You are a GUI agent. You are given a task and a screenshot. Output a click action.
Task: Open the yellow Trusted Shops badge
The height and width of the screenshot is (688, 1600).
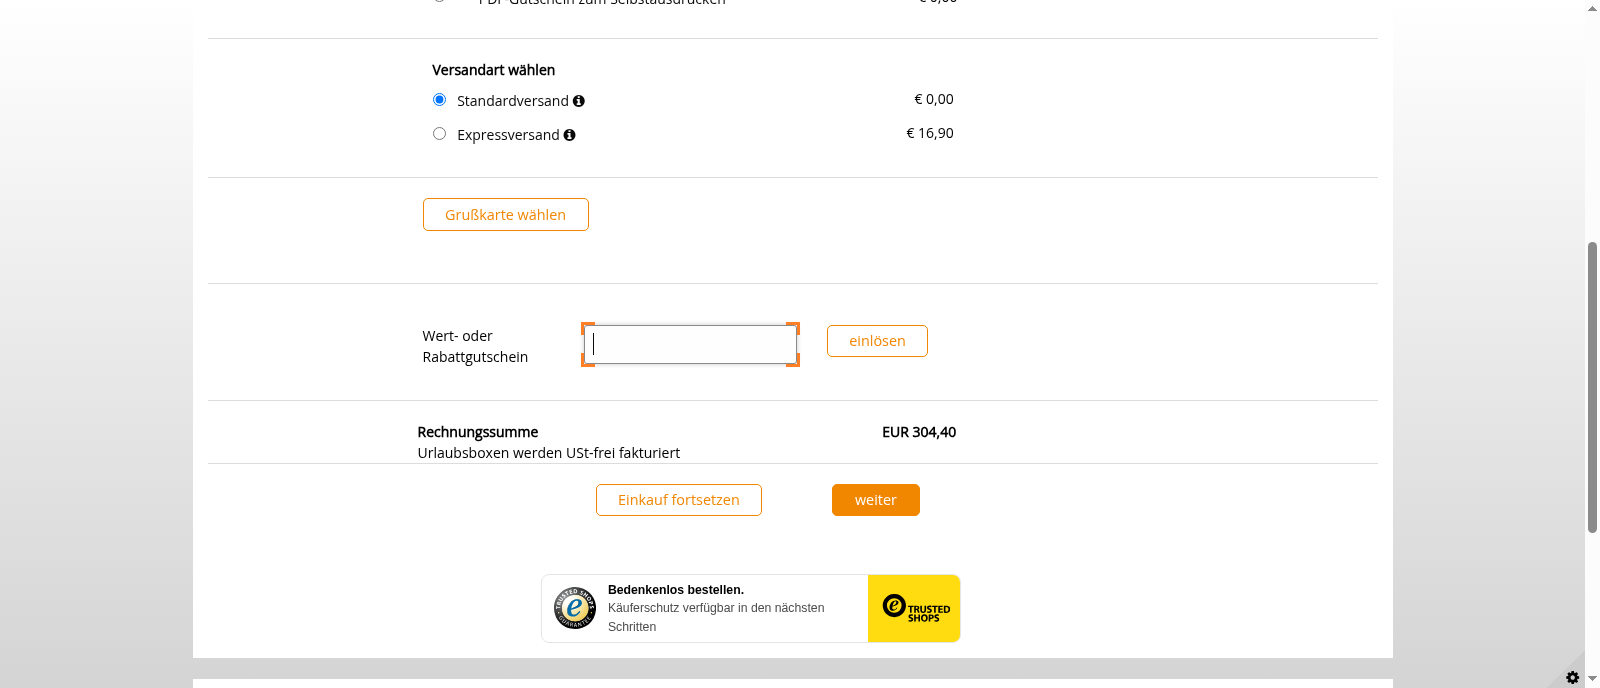coord(913,608)
